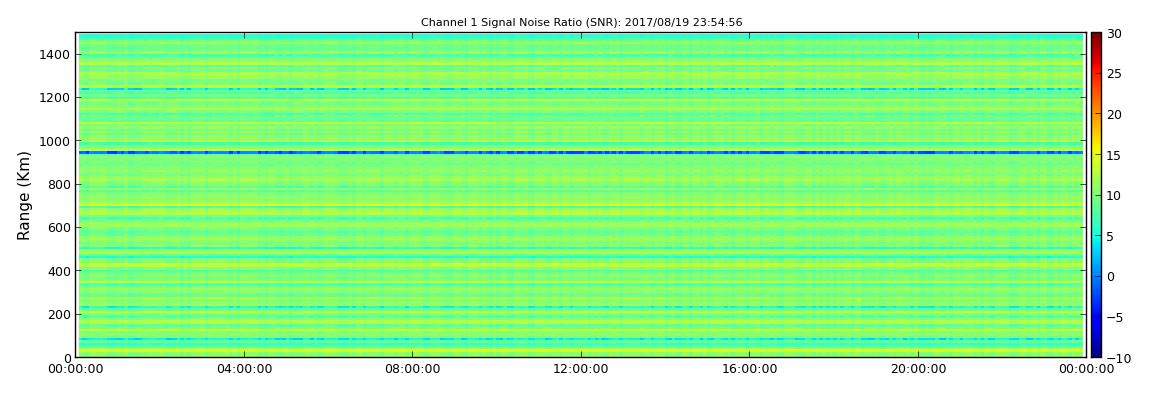Click the colorbar value 30

(x=1114, y=34)
